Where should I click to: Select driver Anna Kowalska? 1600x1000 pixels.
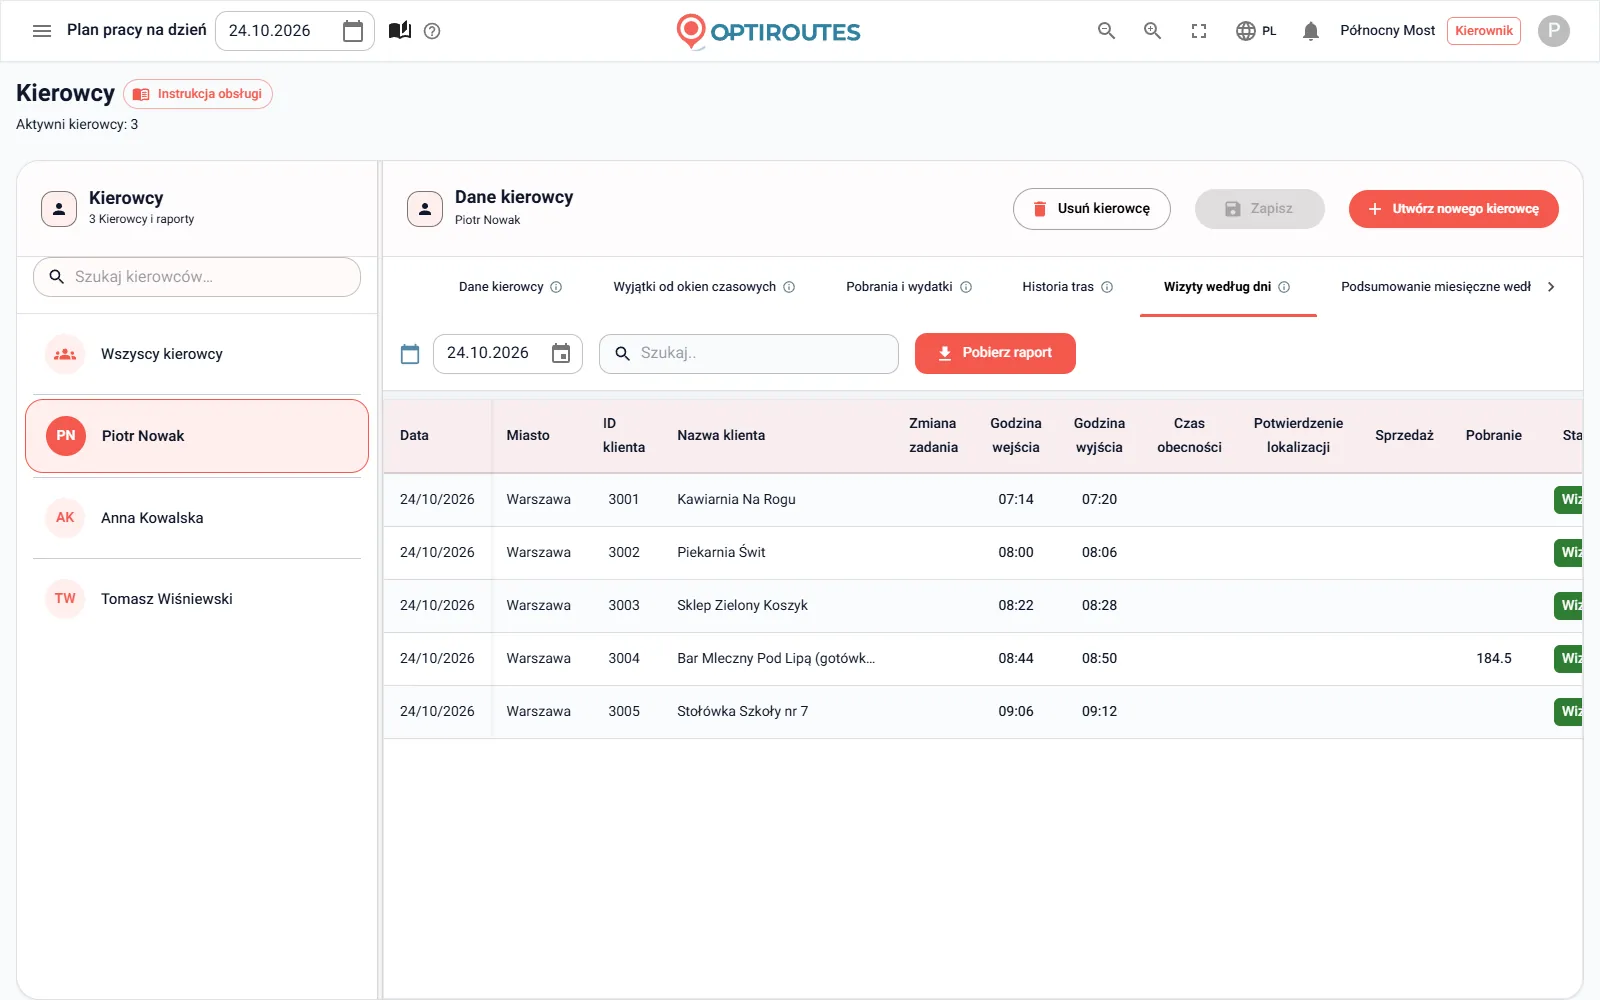click(x=197, y=518)
